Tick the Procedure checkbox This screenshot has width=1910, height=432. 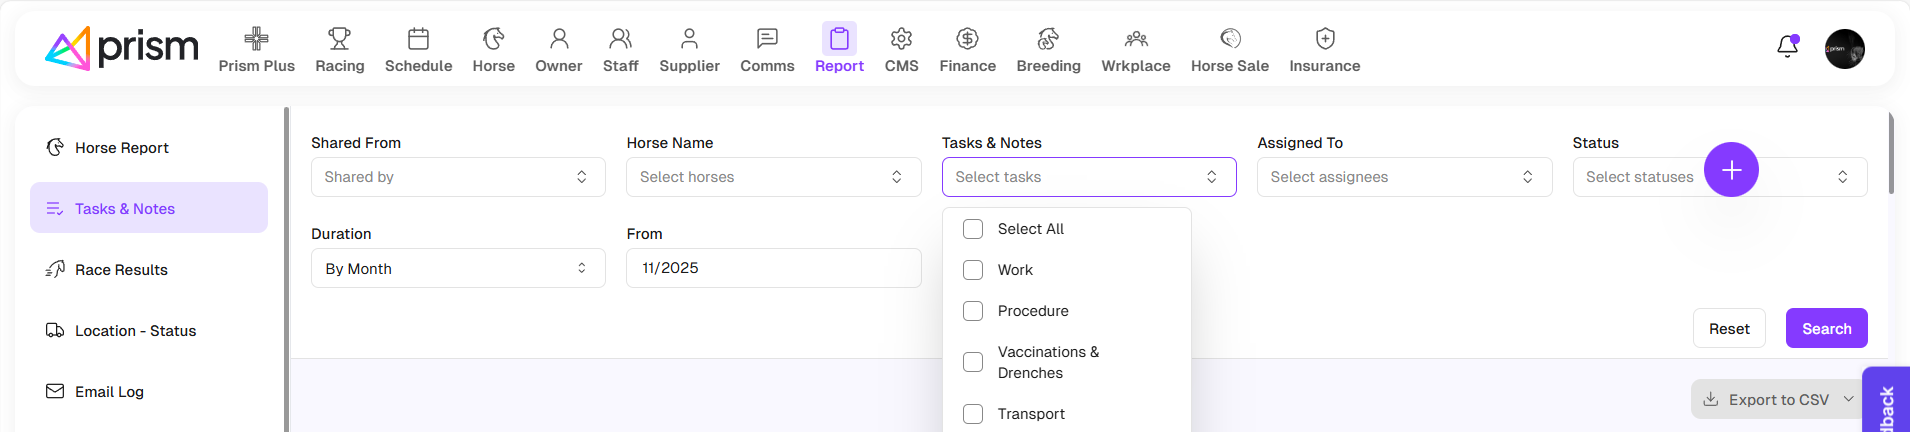[x=973, y=311]
